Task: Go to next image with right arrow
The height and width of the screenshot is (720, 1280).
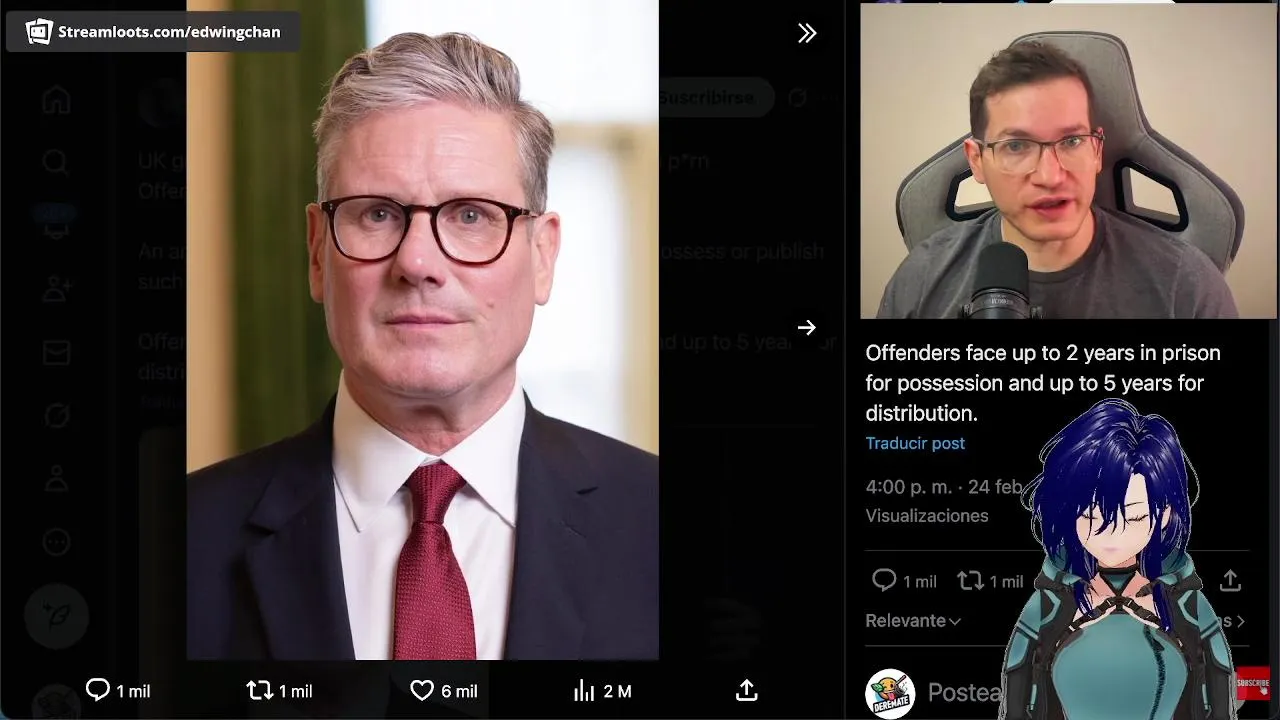Action: tap(807, 327)
